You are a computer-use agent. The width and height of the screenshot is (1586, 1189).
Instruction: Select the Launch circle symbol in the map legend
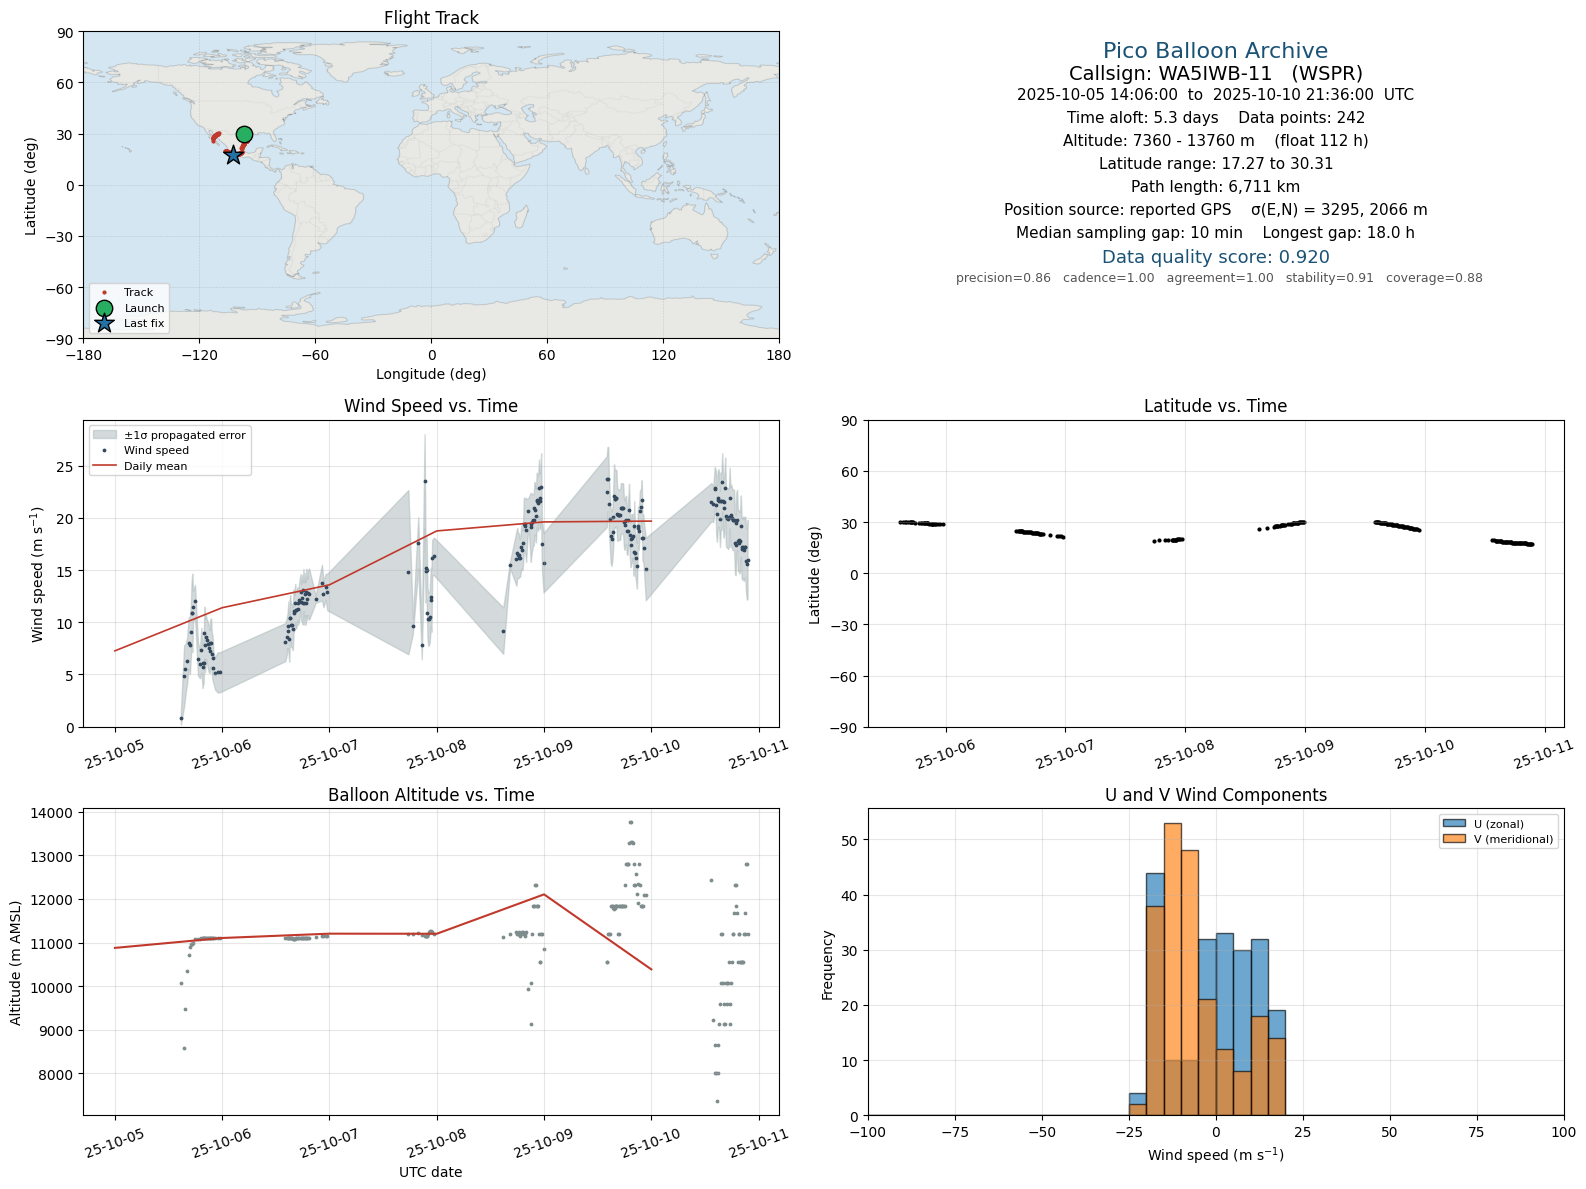pos(104,308)
